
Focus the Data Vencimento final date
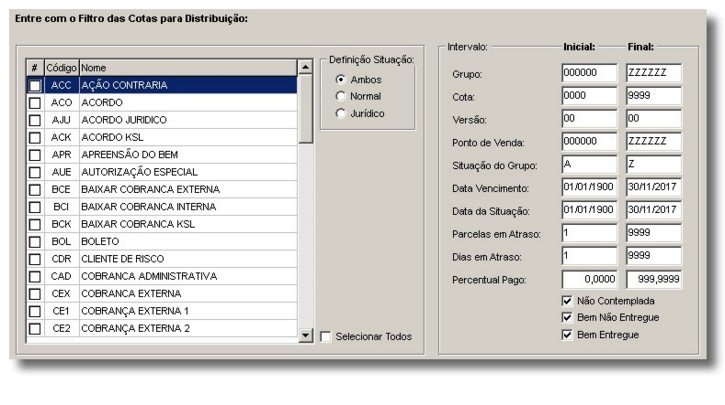click(654, 187)
